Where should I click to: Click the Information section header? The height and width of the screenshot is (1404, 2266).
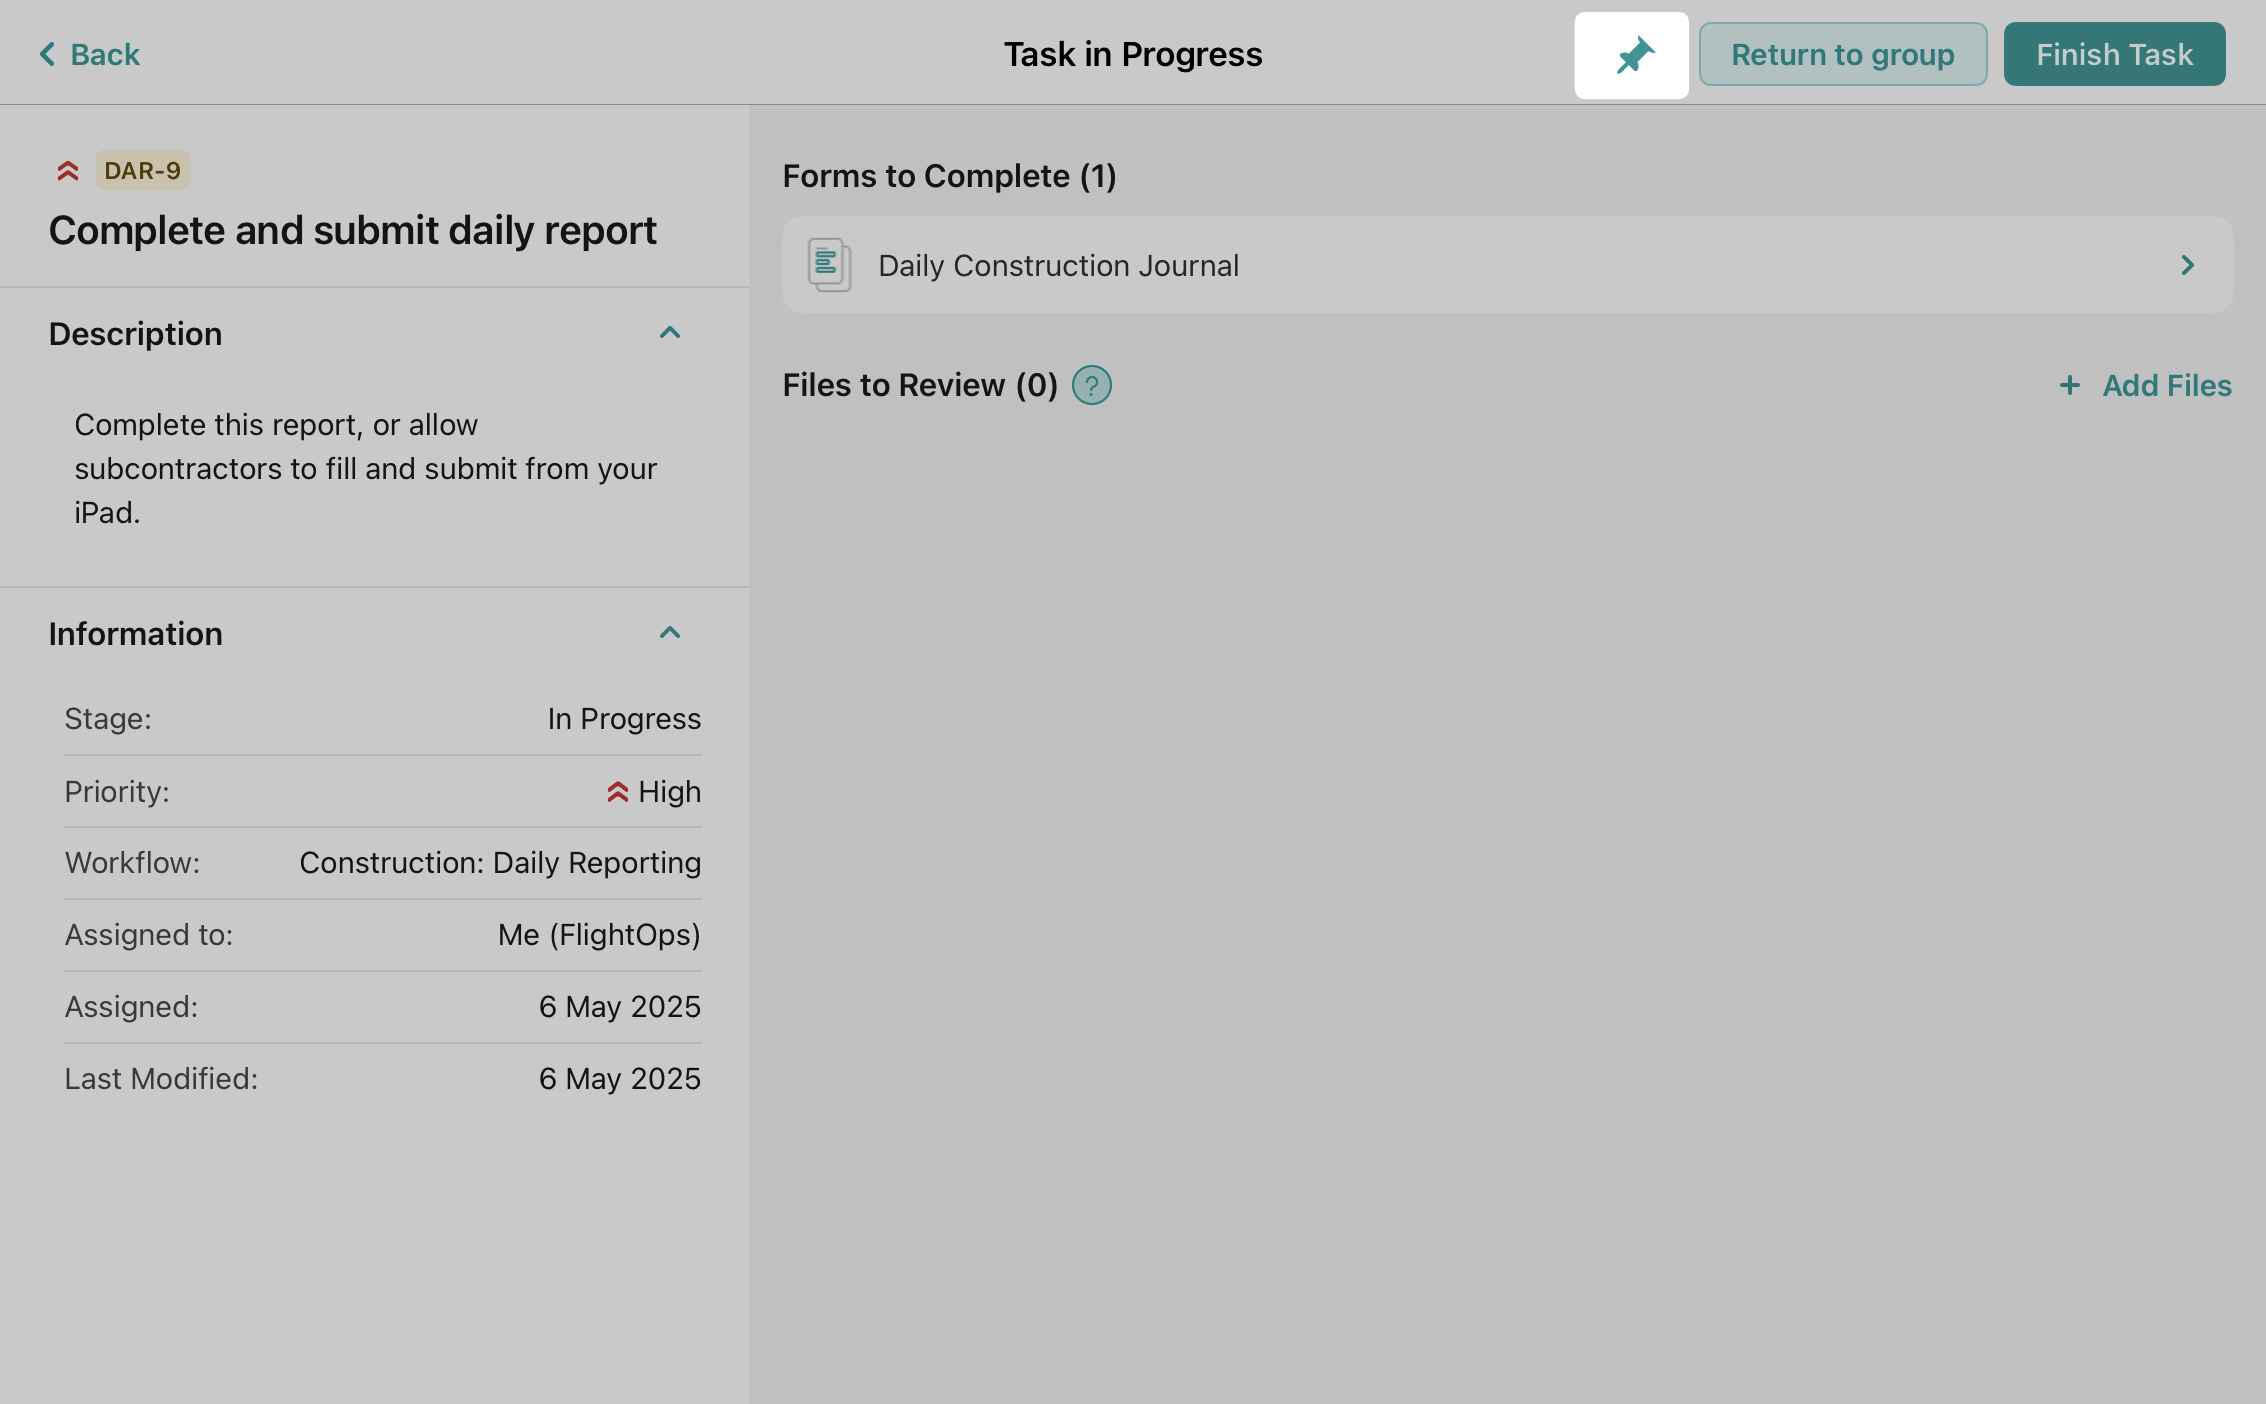coord(135,634)
